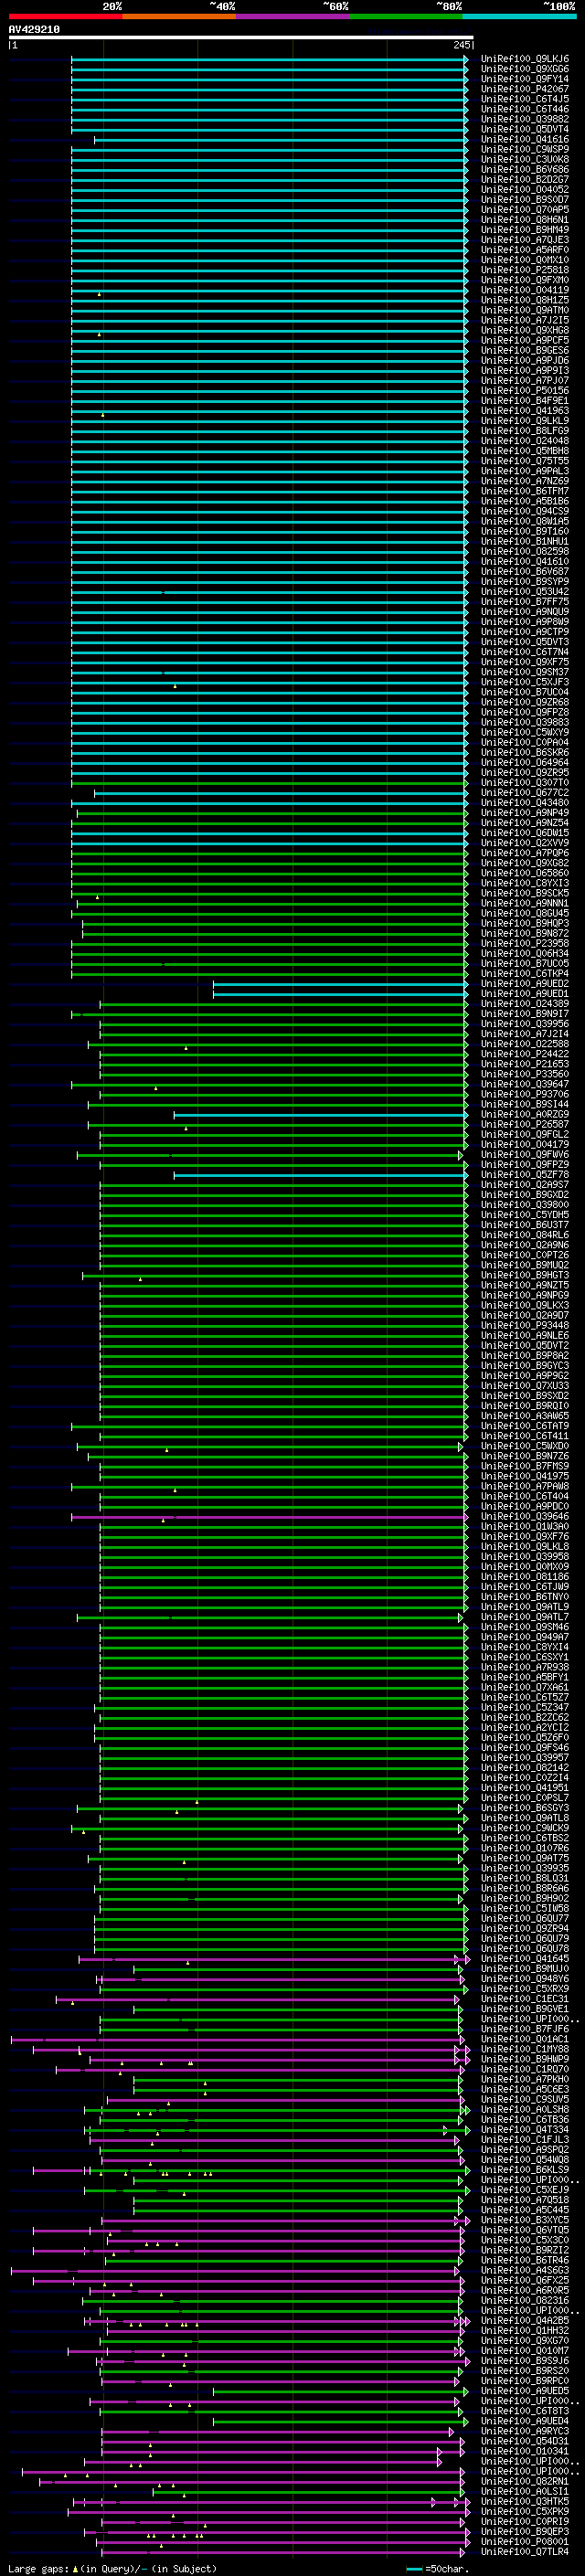The width and height of the screenshot is (585, 2576).
Task: Select the UniRef100_P50156 entry
Action: pos(525,391)
